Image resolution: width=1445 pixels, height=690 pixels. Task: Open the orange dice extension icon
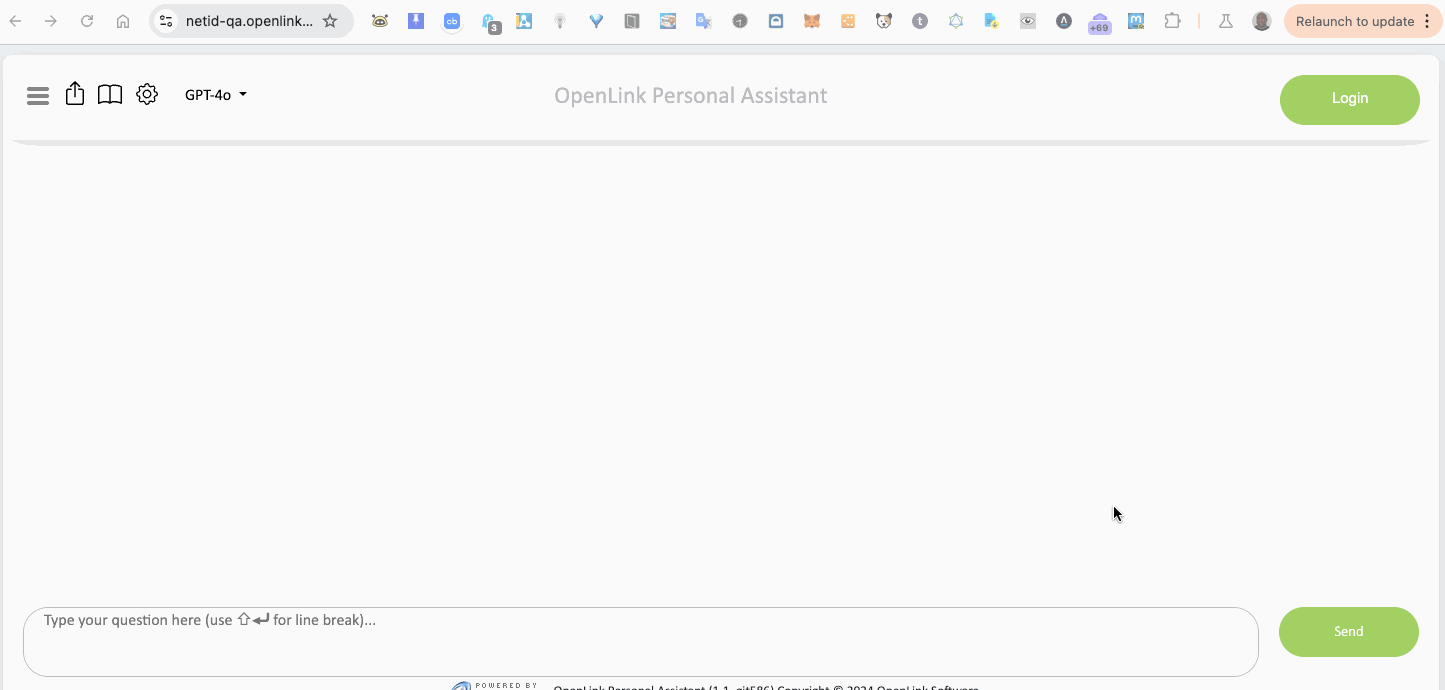point(848,21)
